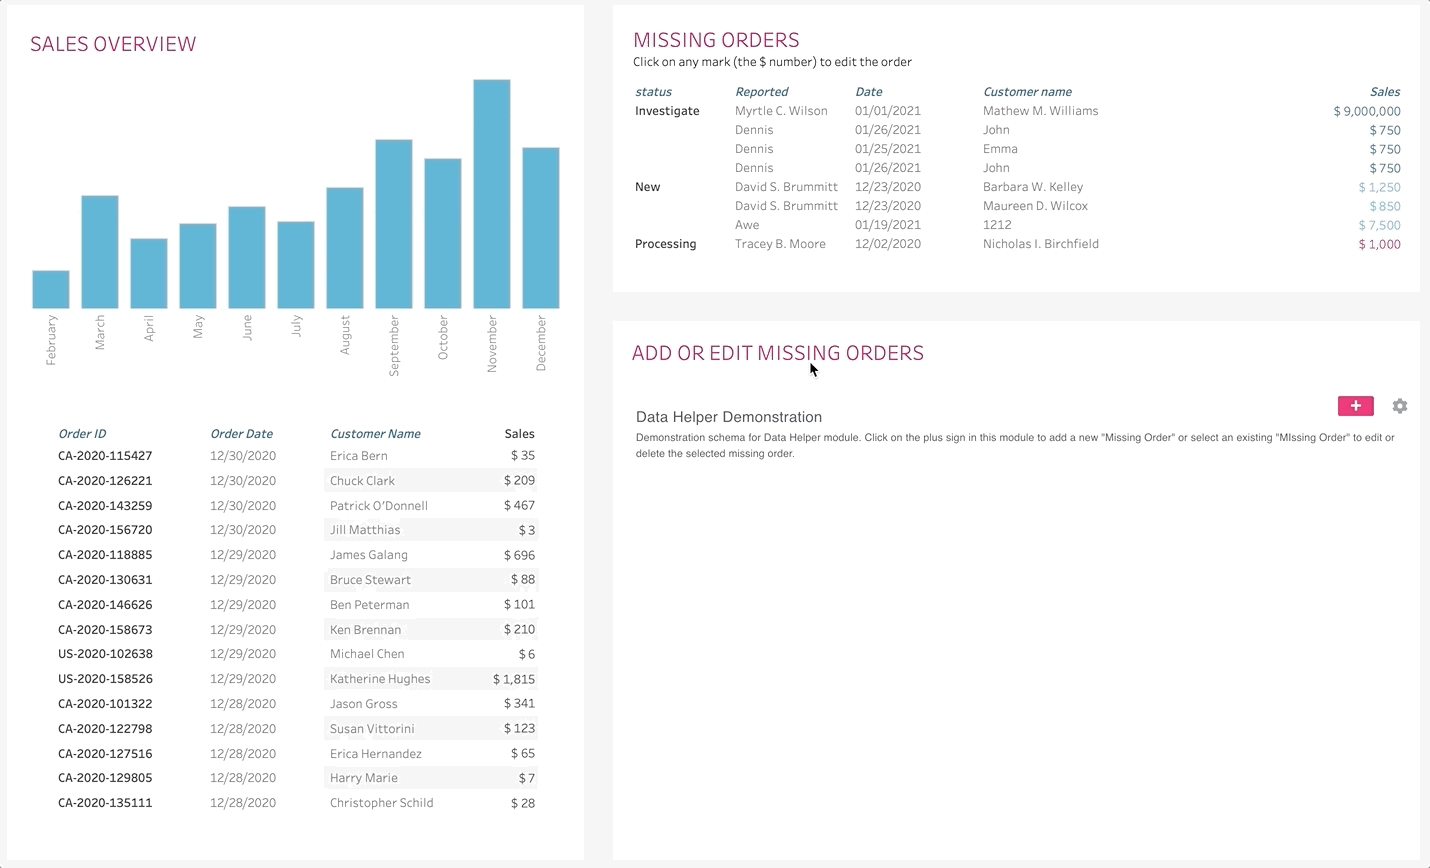Edit the $ 9,000,000 missing order

click(1366, 111)
